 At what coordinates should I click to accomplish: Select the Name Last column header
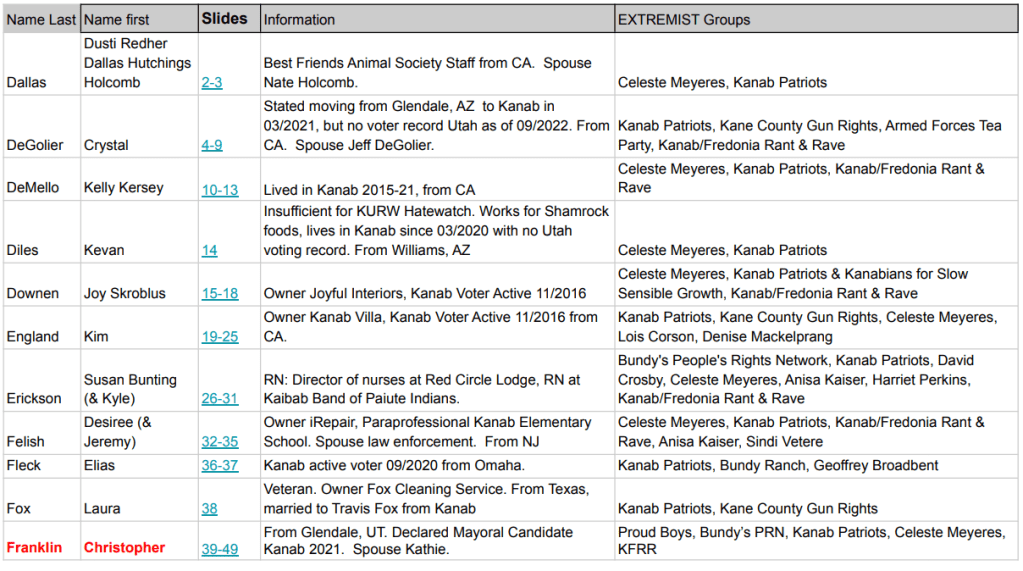(x=41, y=20)
